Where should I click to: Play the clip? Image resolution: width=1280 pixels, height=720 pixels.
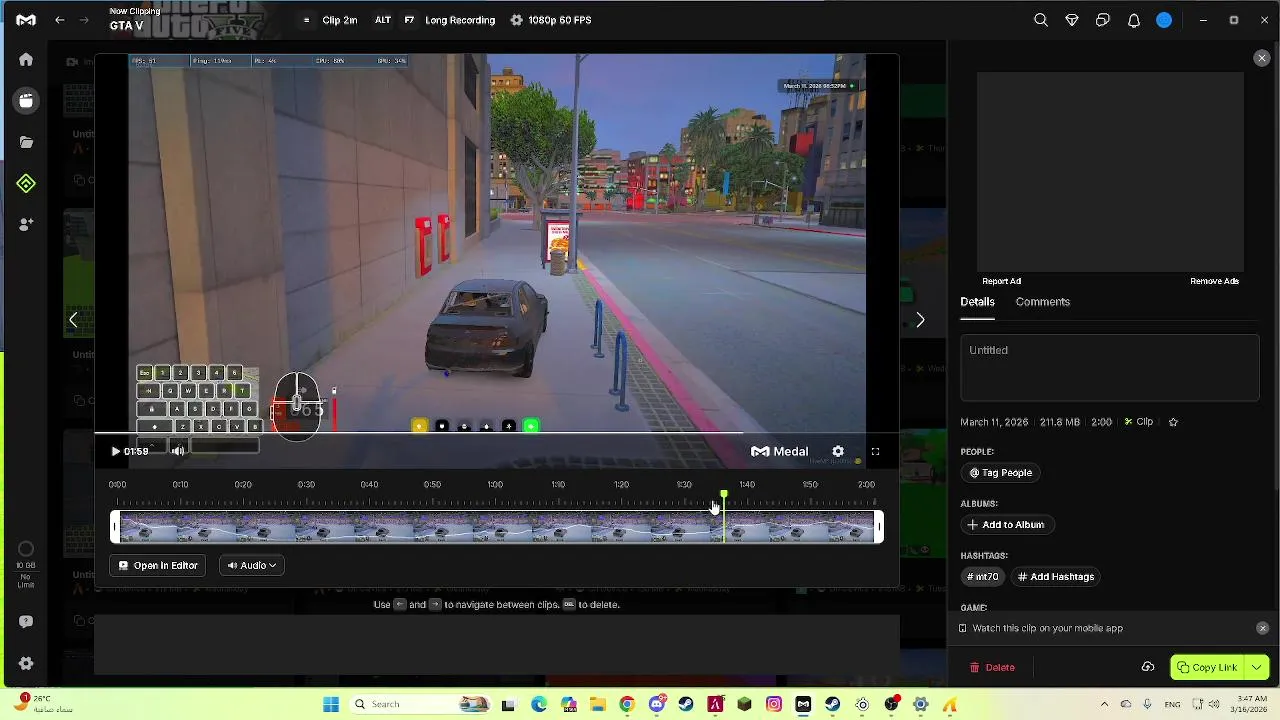[116, 451]
